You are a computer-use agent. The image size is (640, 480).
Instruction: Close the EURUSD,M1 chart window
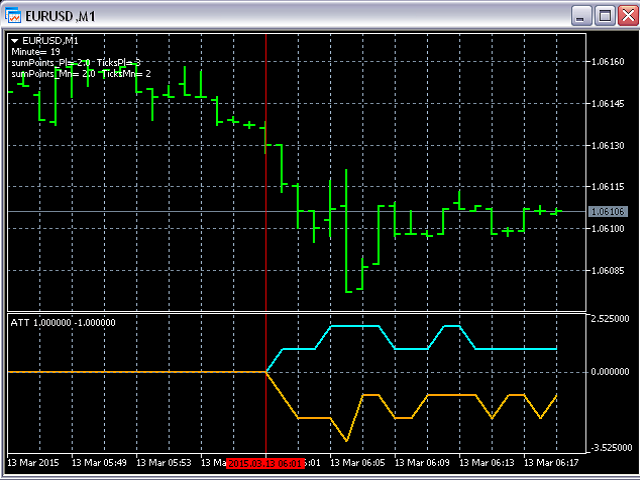(x=626, y=16)
